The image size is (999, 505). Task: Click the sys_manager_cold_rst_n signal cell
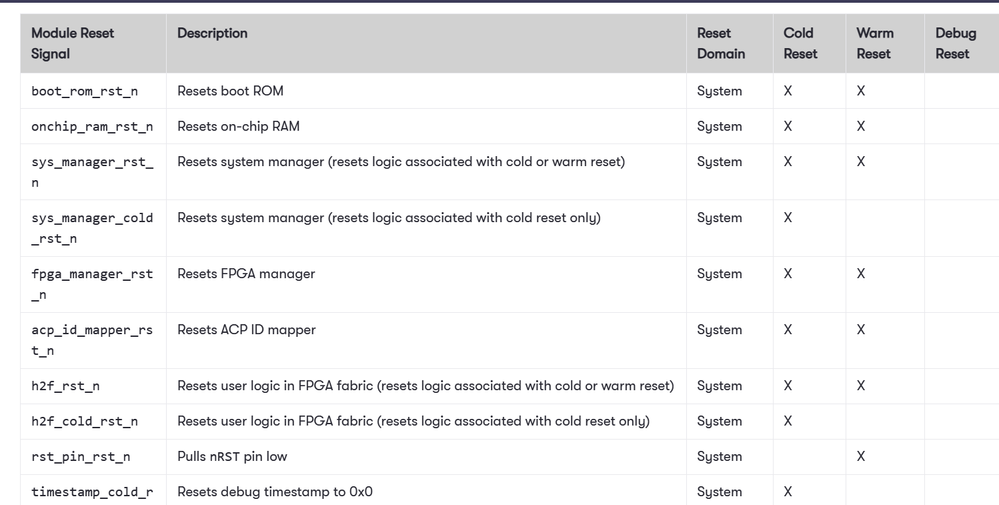pos(93,228)
